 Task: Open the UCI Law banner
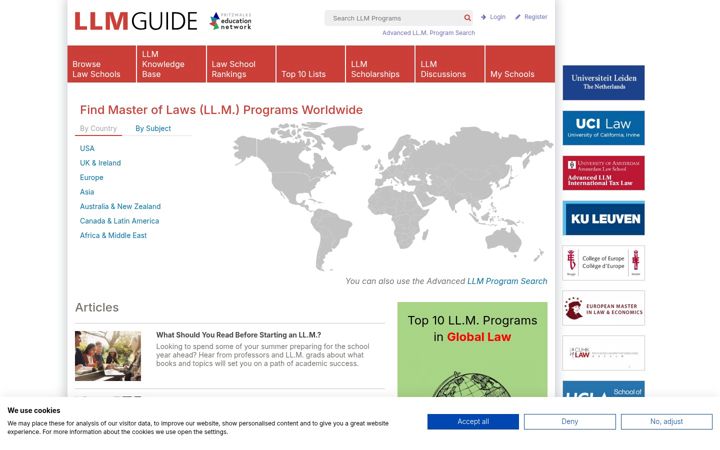(603, 128)
